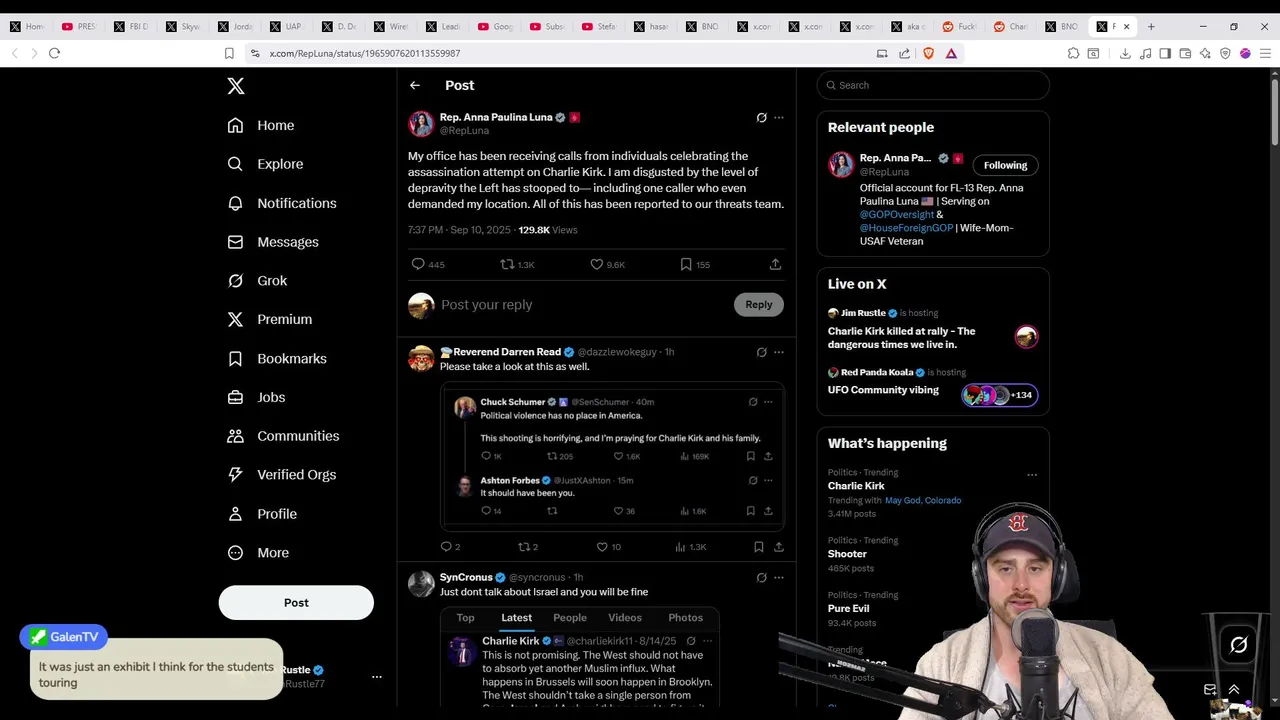Reply to Darren Read's comment showing 2 replies
This screenshot has width=1280, height=720.
[x=450, y=547]
